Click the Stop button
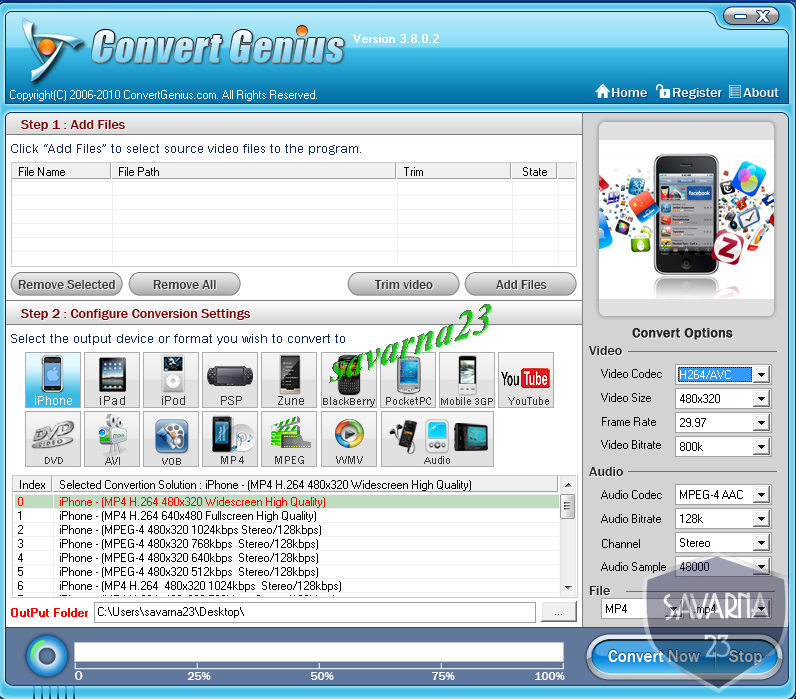Screen dimensions: 796x699 coord(745,656)
